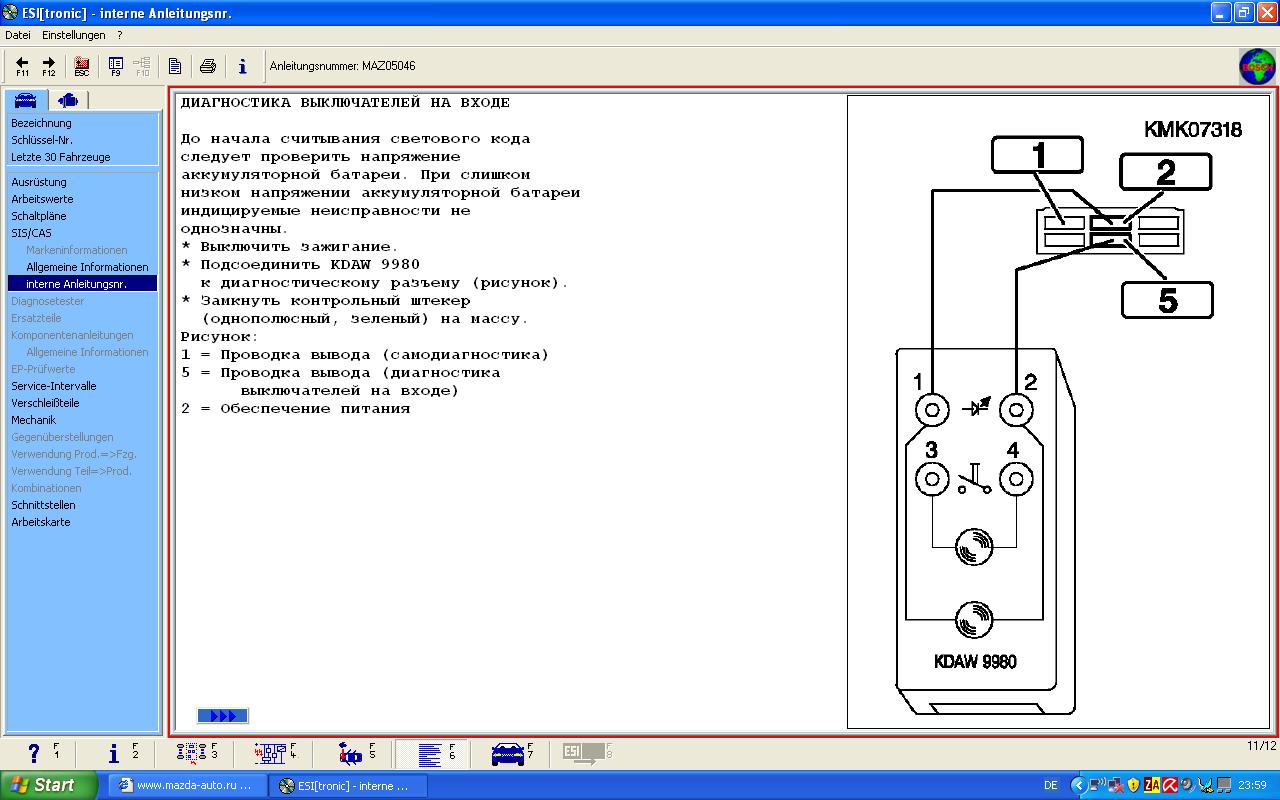
Task: Click the F1 help question mark icon
Action: 34,753
